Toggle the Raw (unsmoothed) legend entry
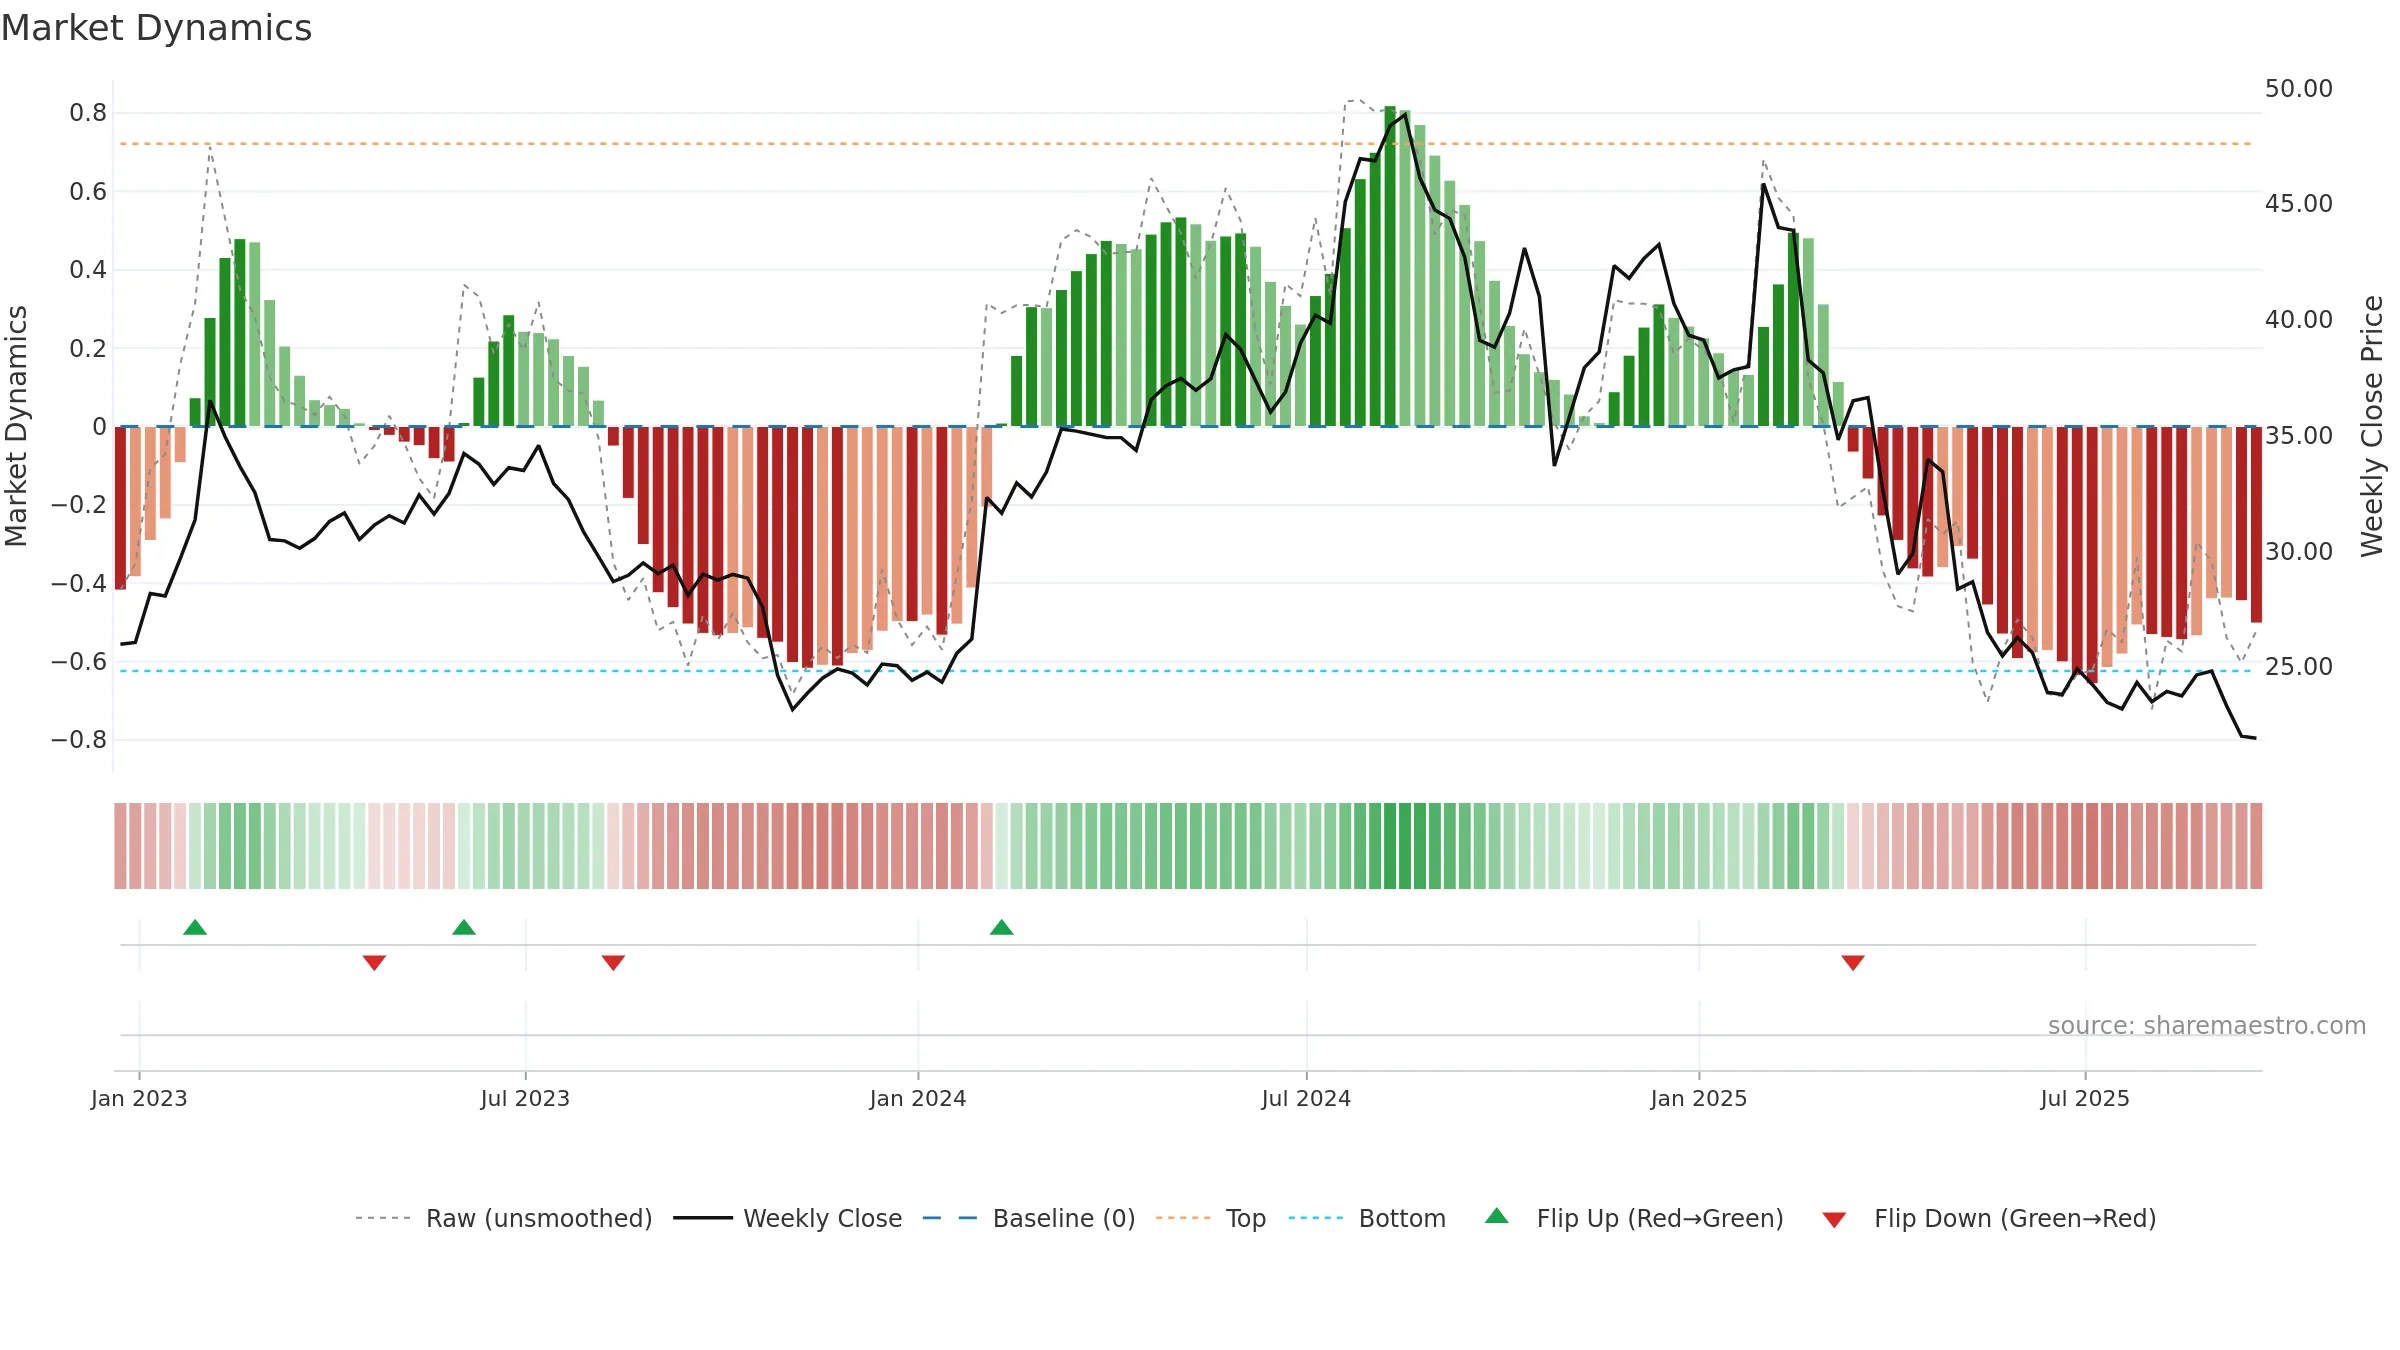2400x1350 pixels. click(x=504, y=1218)
